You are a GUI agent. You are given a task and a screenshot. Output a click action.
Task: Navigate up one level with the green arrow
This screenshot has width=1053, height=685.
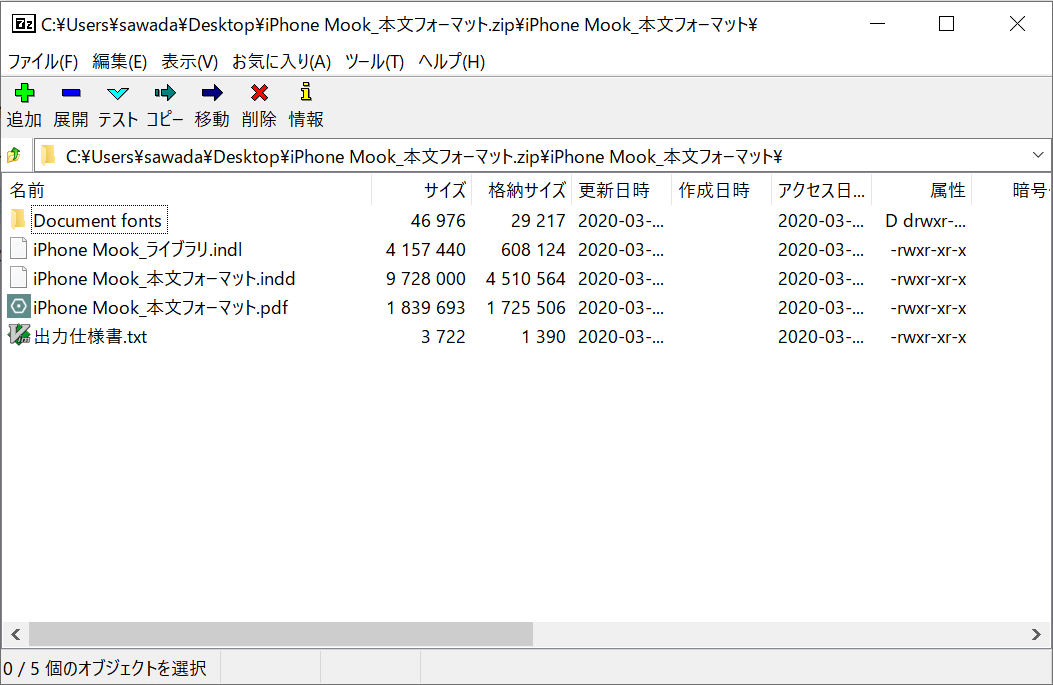click(x=15, y=155)
